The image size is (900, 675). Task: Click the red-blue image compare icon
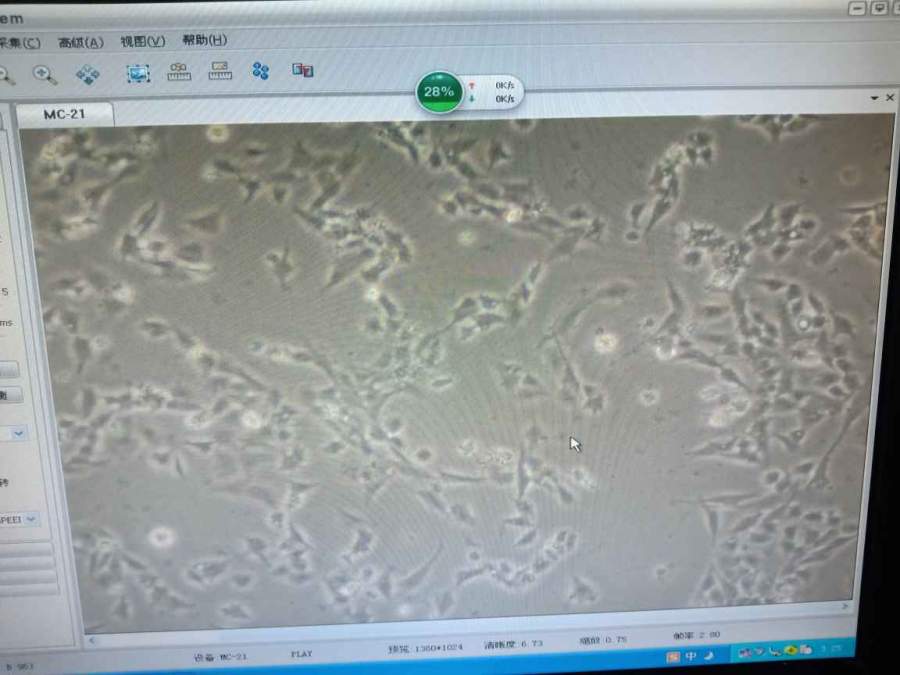point(303,70)
